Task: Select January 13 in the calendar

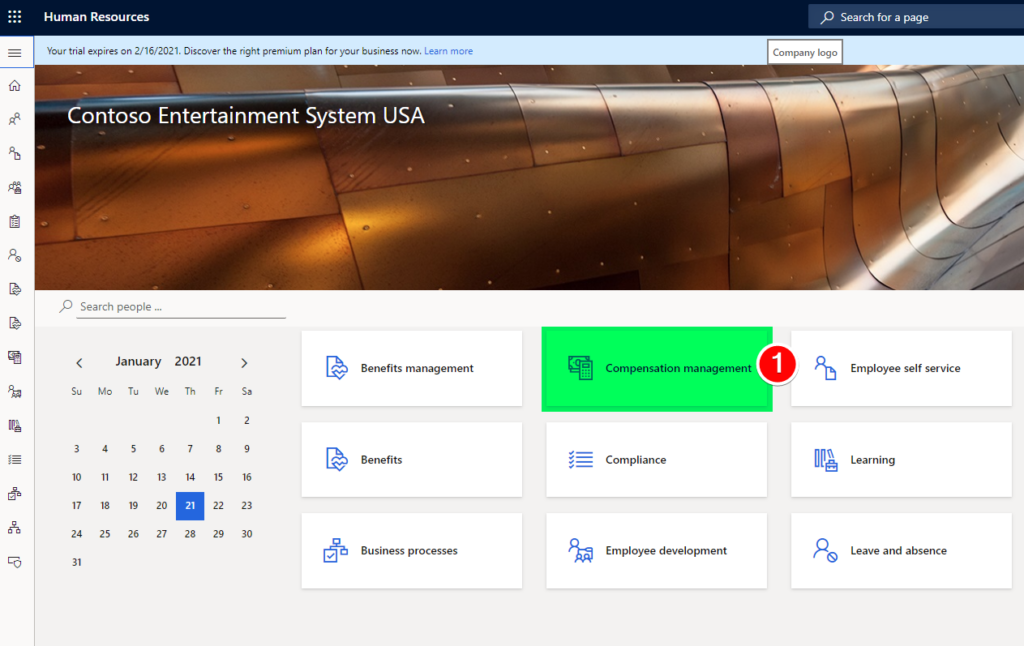Action: point(161,477)
